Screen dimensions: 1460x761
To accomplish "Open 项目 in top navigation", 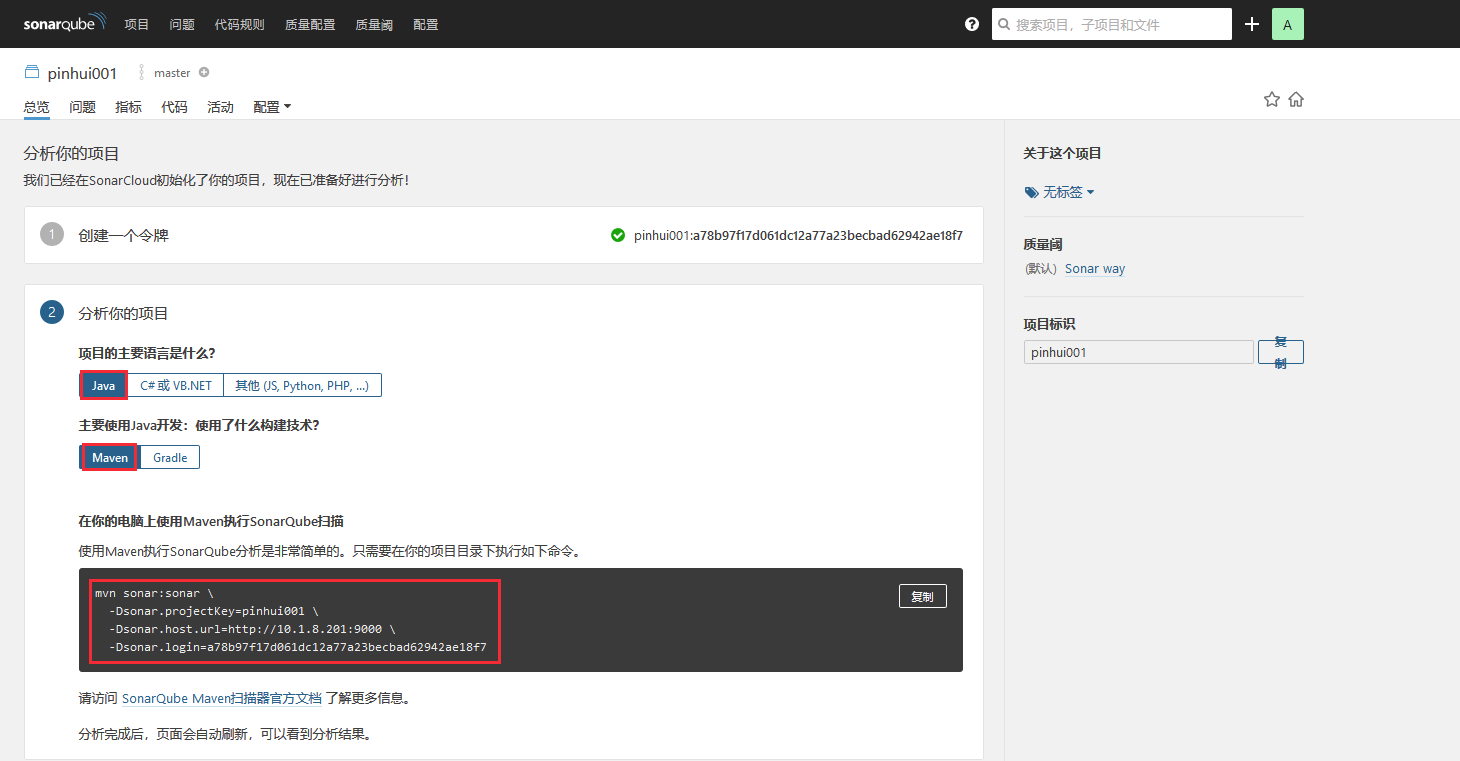I will (x=137, y=24).
